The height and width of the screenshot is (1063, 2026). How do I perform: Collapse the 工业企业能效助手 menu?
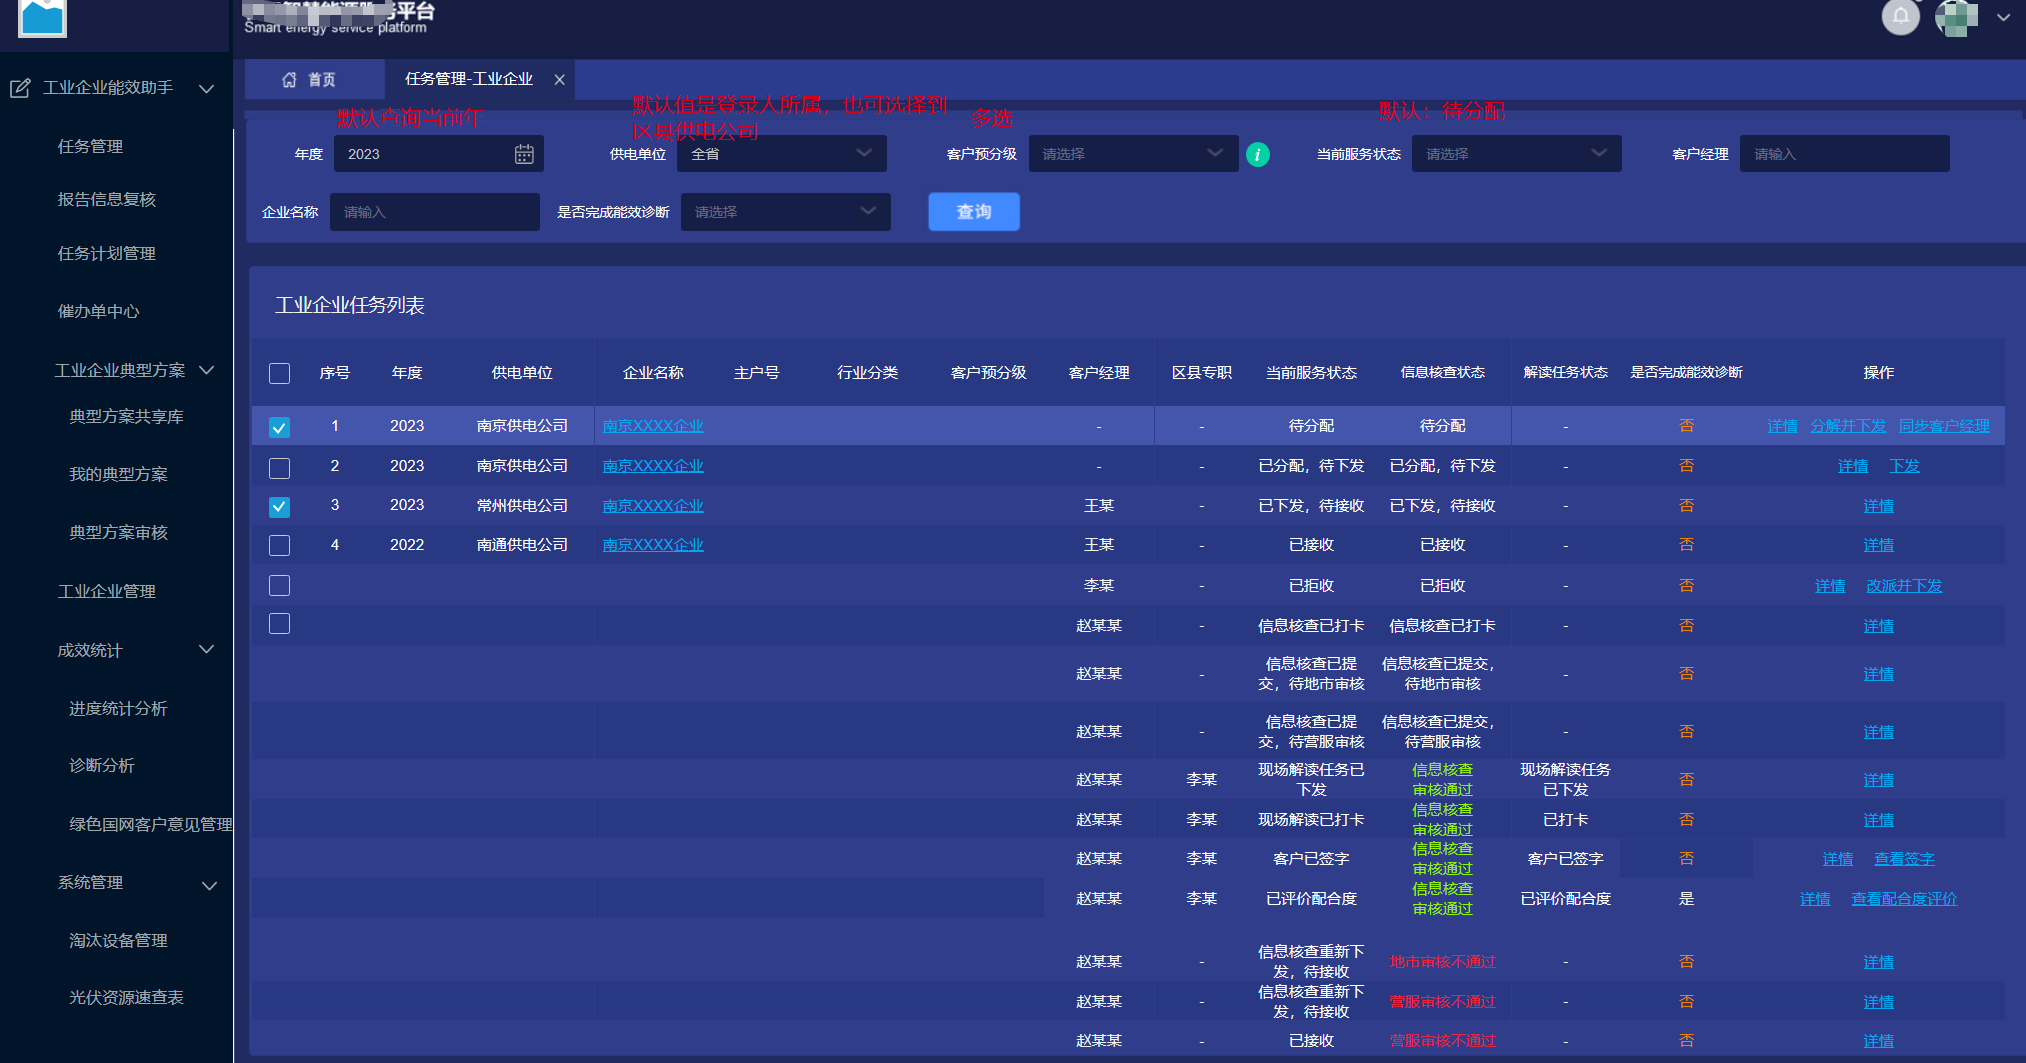[x=207, y=88]
